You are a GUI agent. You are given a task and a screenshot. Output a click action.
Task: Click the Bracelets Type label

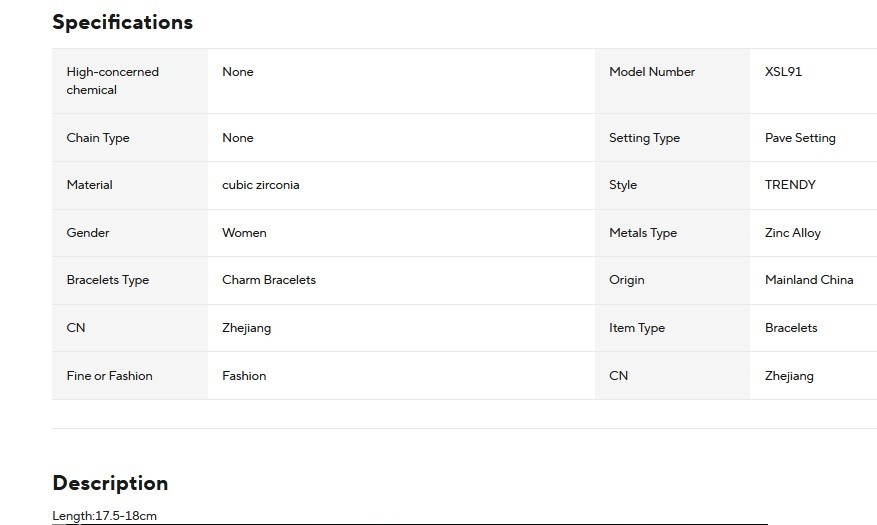[x=107, y=280]
